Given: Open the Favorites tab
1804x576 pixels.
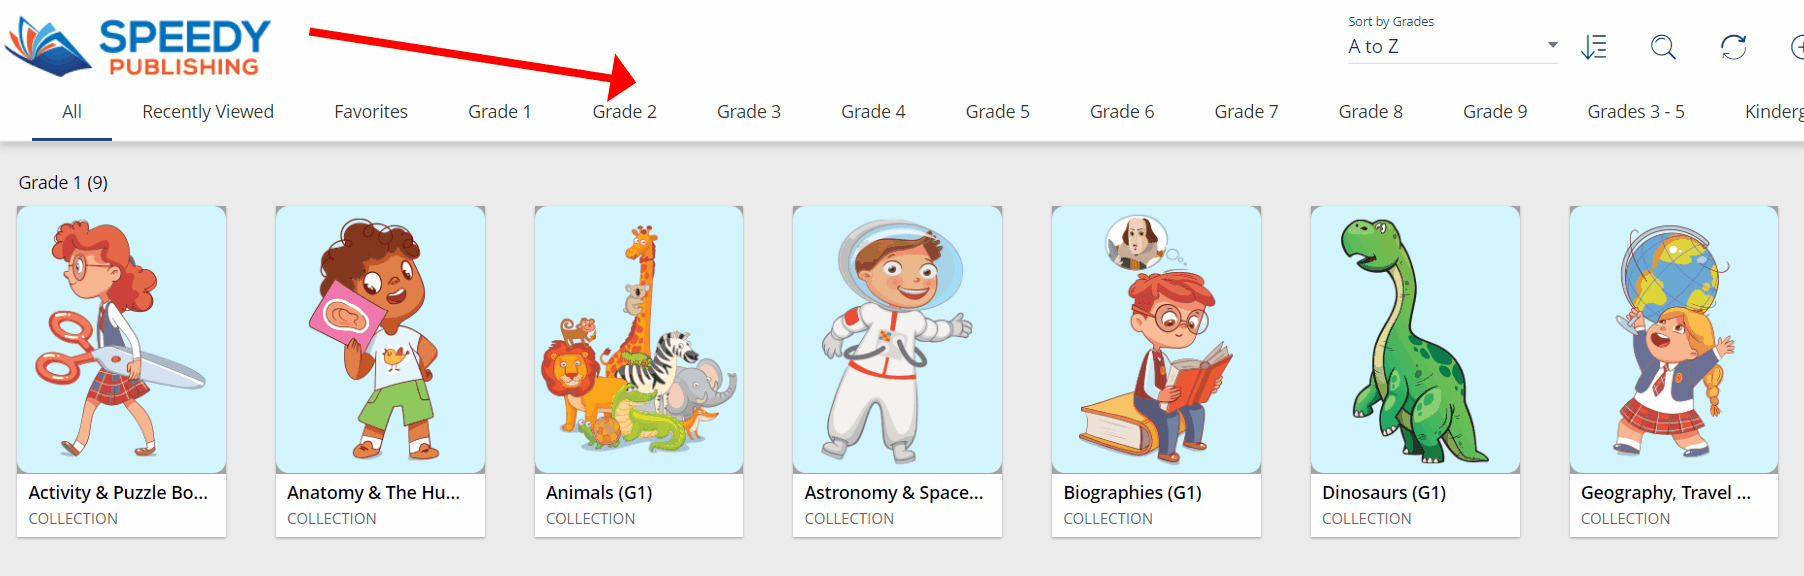Looking at the screenshot, I should [x=371, y=112].
